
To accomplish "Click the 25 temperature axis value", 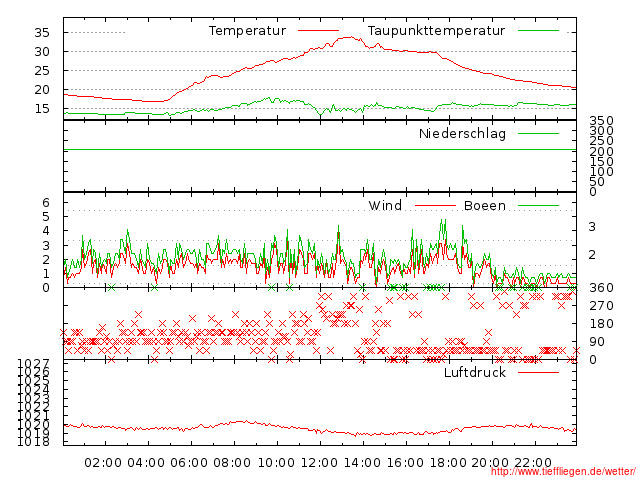I will pos(42,71).
